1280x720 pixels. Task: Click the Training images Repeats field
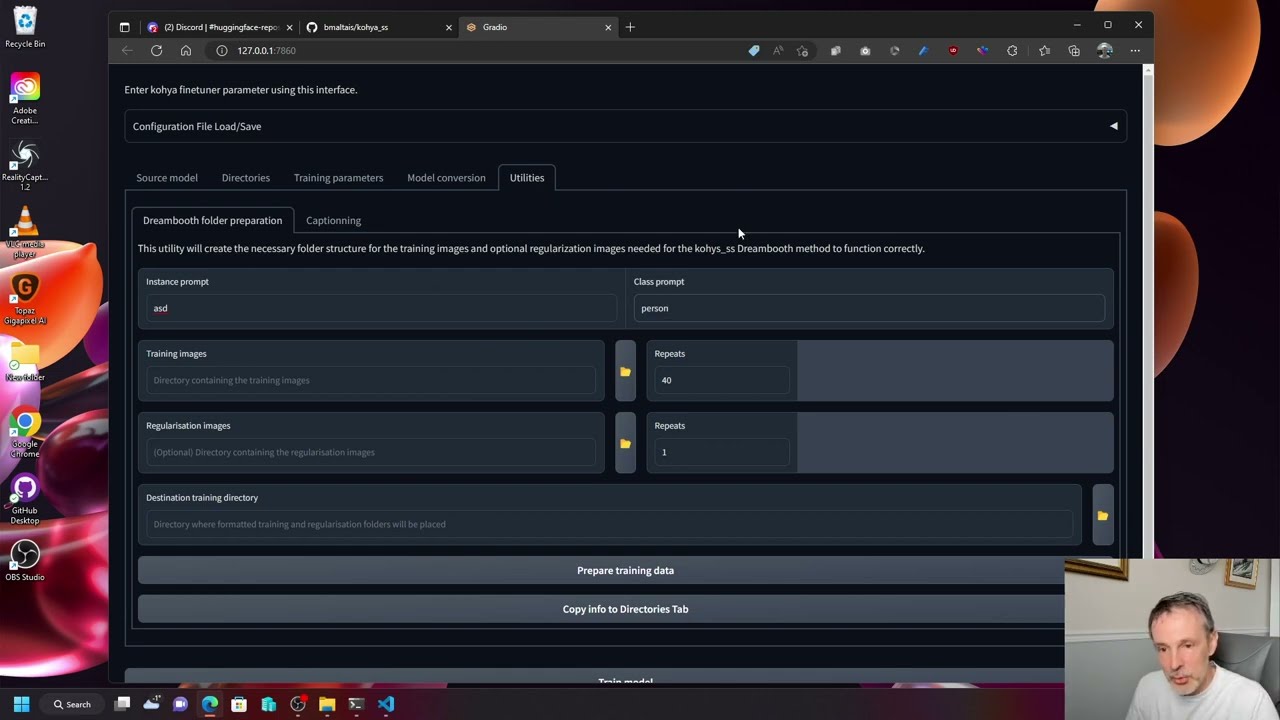pos(722,380)
